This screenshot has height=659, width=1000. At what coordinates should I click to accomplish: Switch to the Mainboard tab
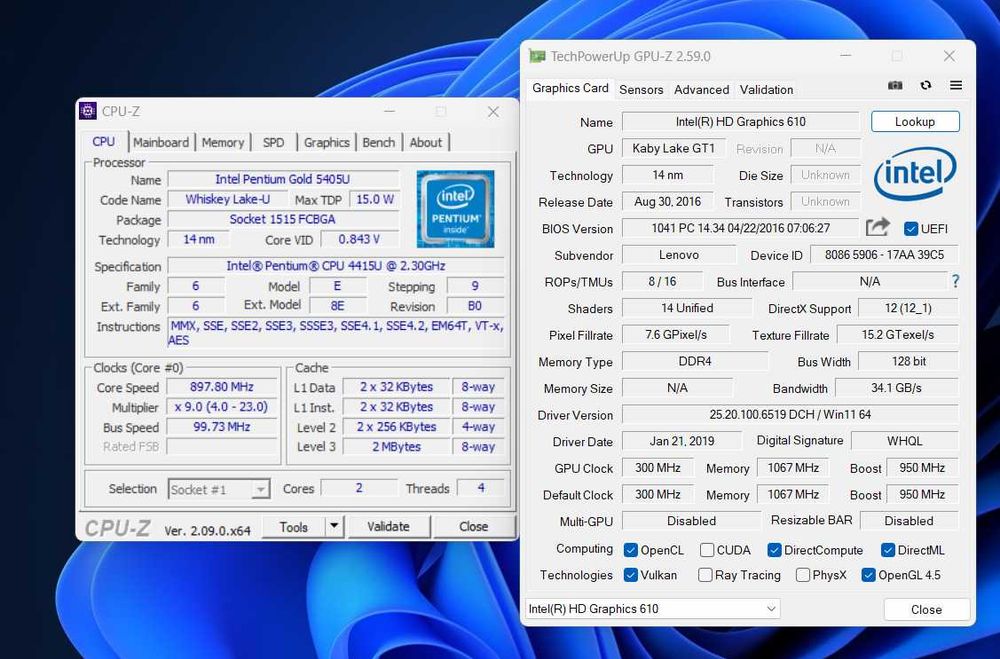[x=161, y=142]
